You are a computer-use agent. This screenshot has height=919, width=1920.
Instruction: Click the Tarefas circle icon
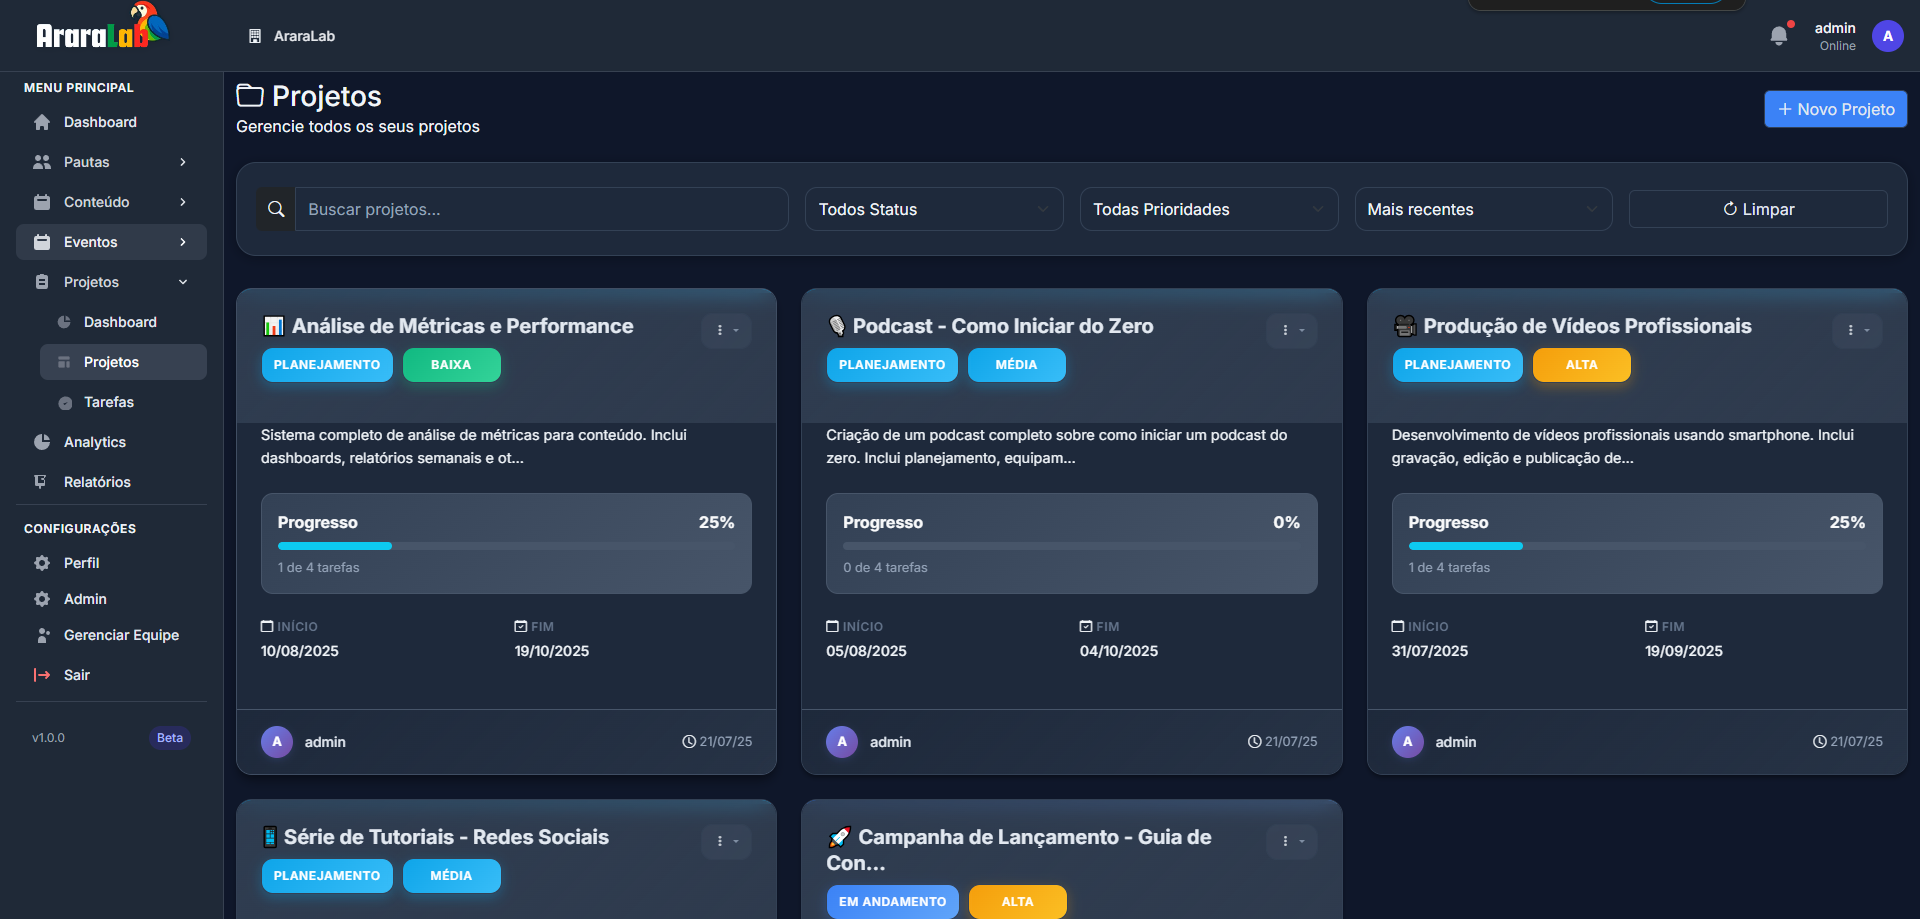point(65,403)
